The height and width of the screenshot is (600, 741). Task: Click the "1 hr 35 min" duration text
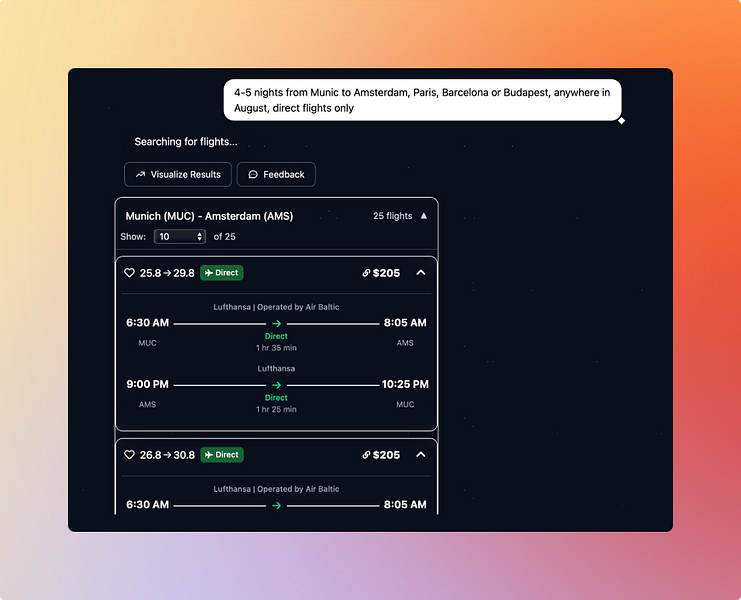tap(276, 348)
